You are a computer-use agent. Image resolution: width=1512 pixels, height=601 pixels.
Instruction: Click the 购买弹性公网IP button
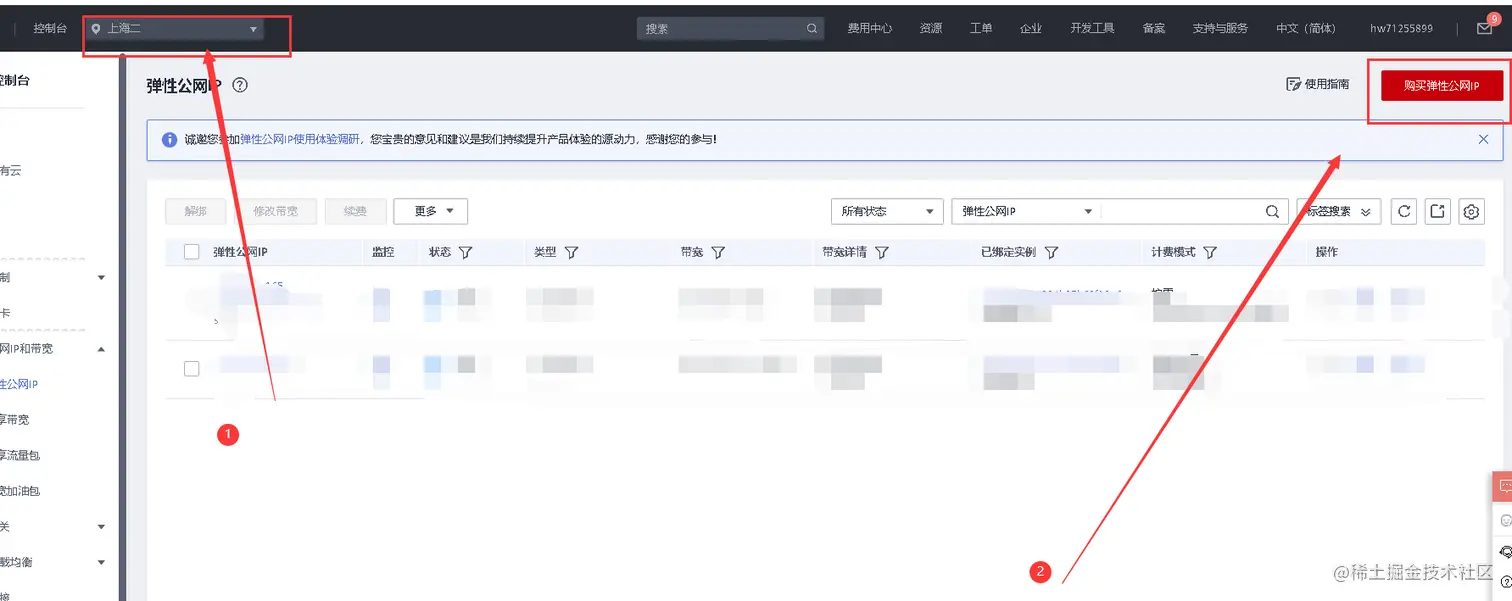1441,86
